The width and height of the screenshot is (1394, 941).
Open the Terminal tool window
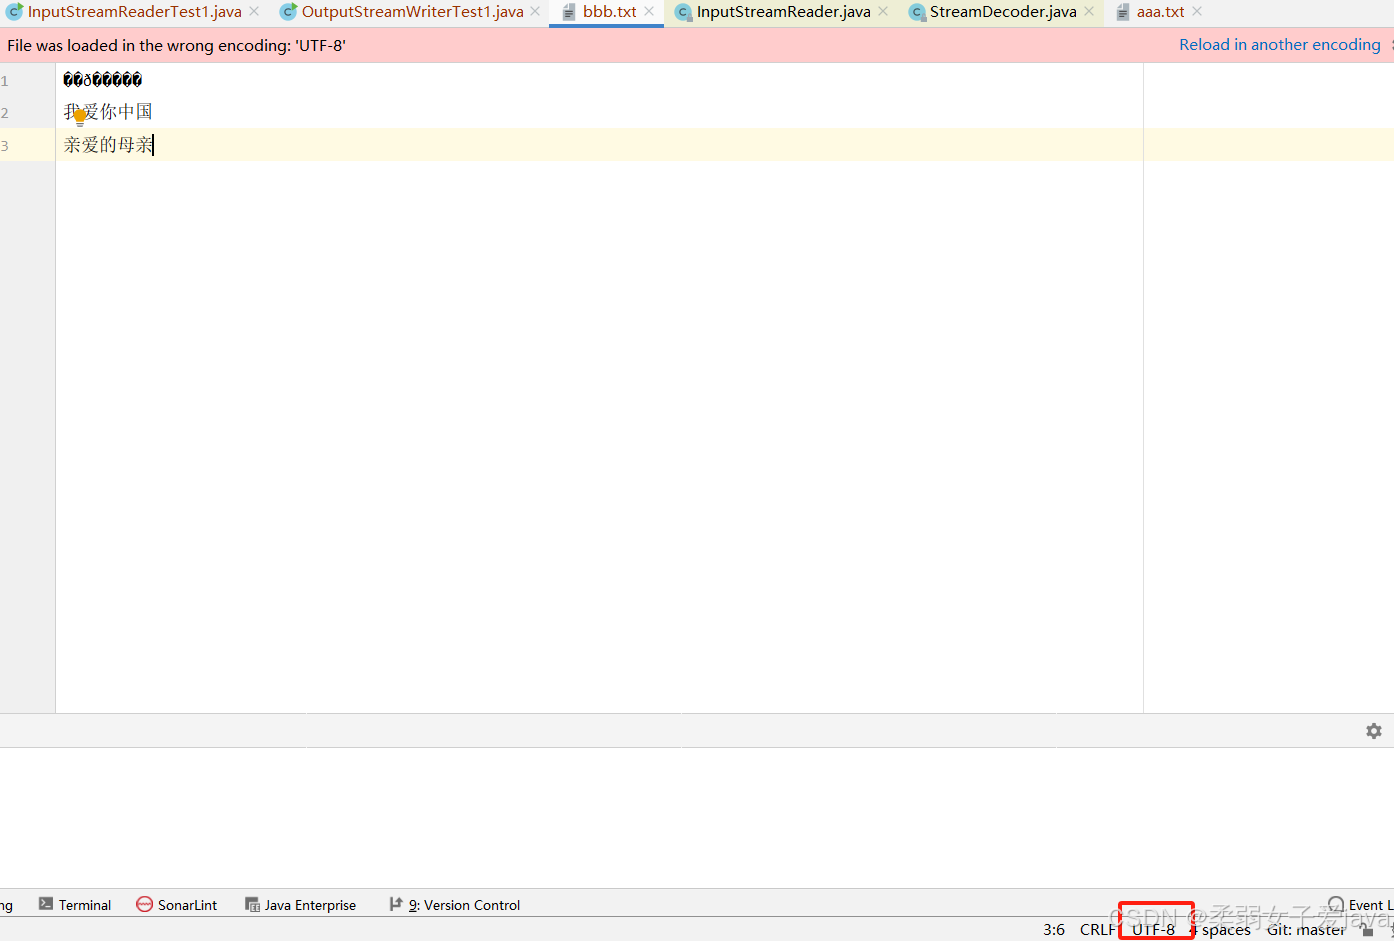pyautogui.click(x=84, y=905)
